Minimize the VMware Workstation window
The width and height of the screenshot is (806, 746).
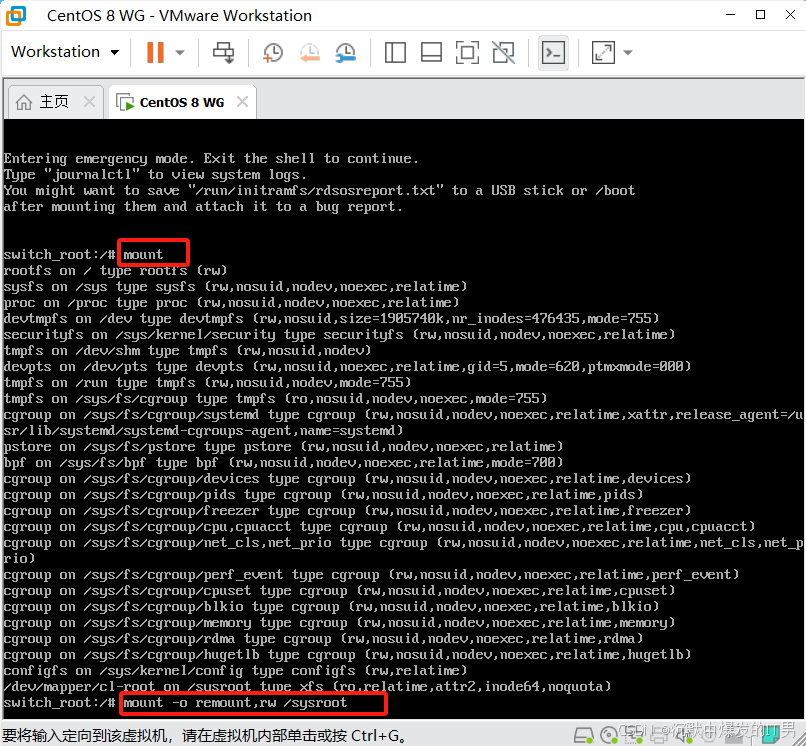pyautogui.click(x=730, y=15)
